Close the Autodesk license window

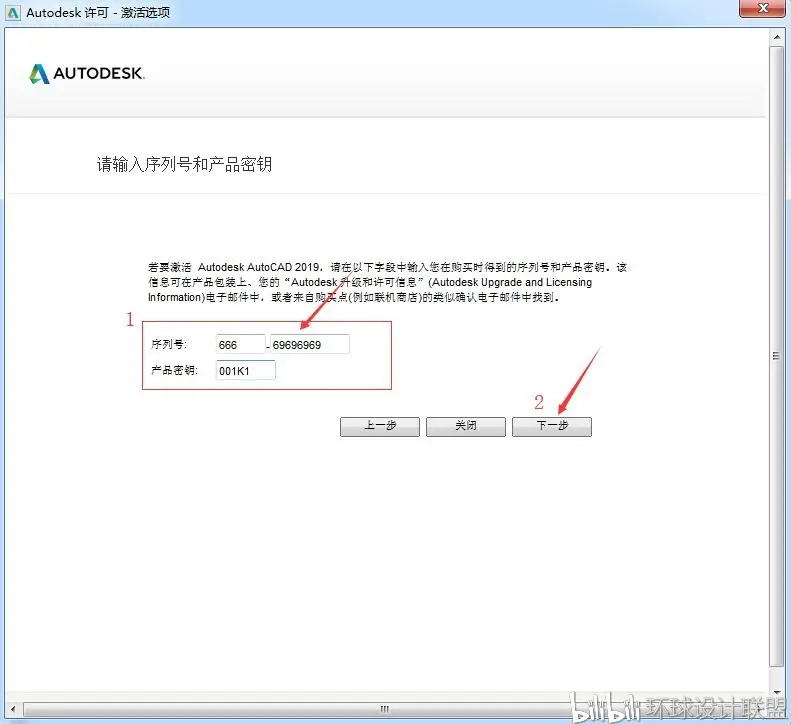point(763,9)
